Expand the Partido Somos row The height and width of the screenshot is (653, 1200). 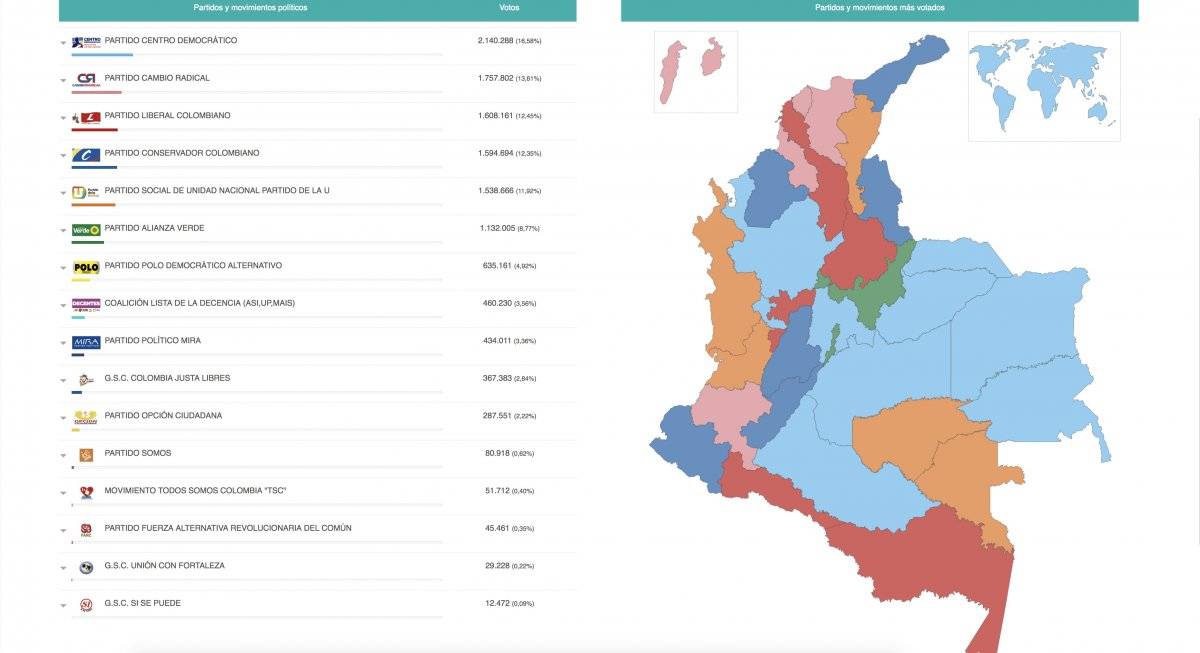(63, 455)
